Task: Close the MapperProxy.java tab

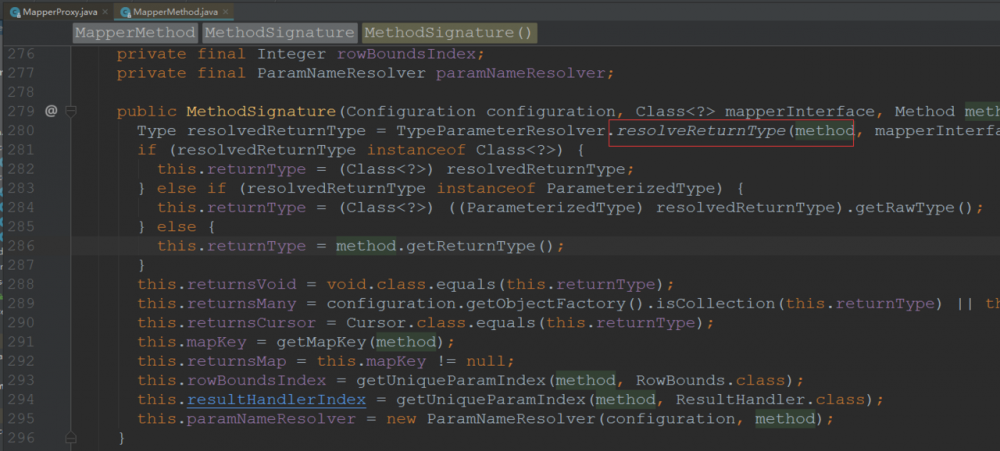Action: tap(105, 12)
